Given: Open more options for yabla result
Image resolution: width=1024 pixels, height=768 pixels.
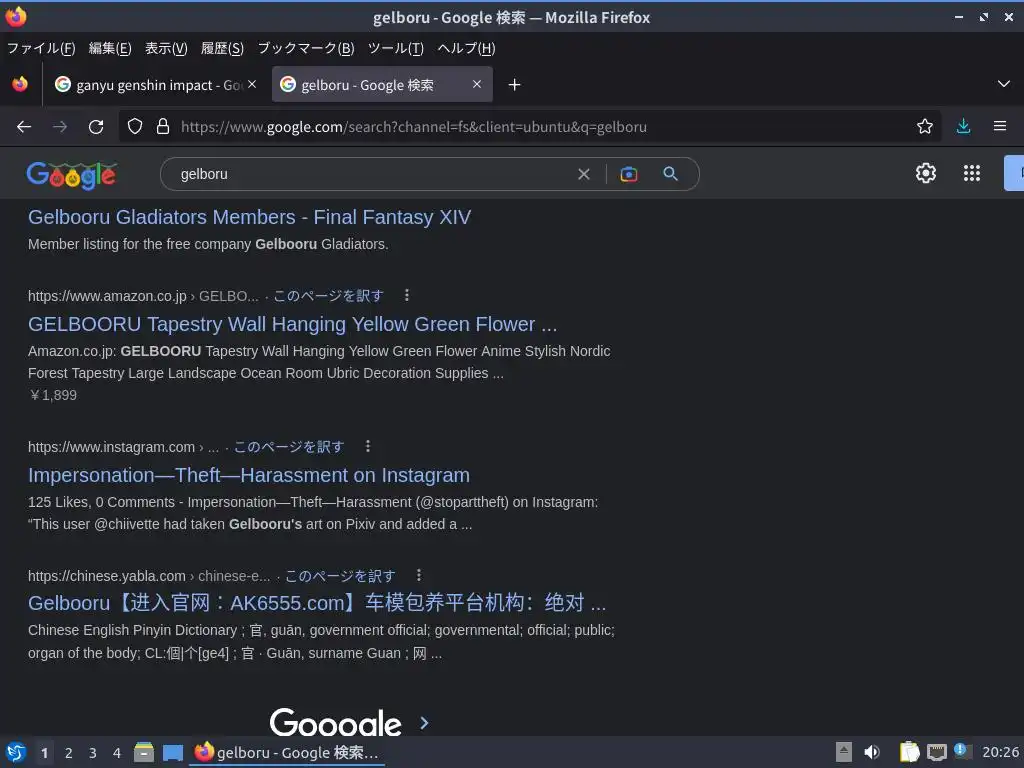Looking at the screenshot, I should pos(419,575).
